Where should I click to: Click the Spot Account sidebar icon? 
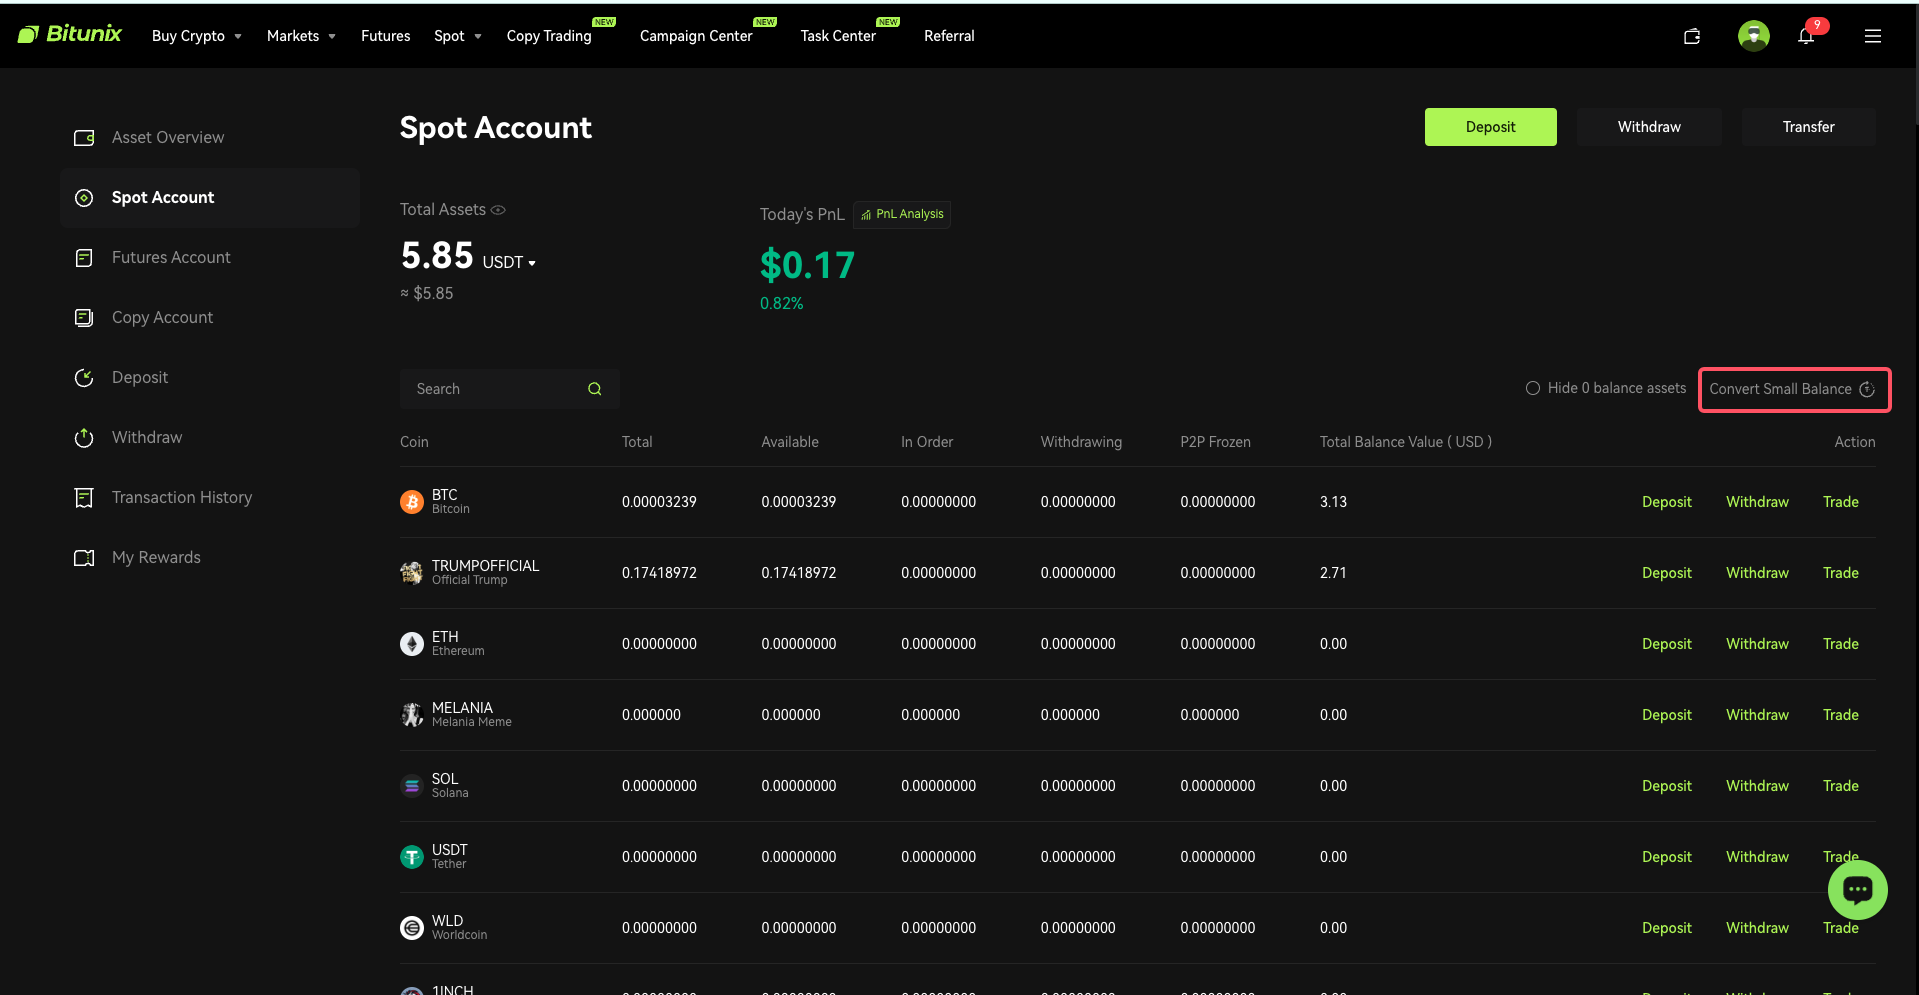(84, 198)
